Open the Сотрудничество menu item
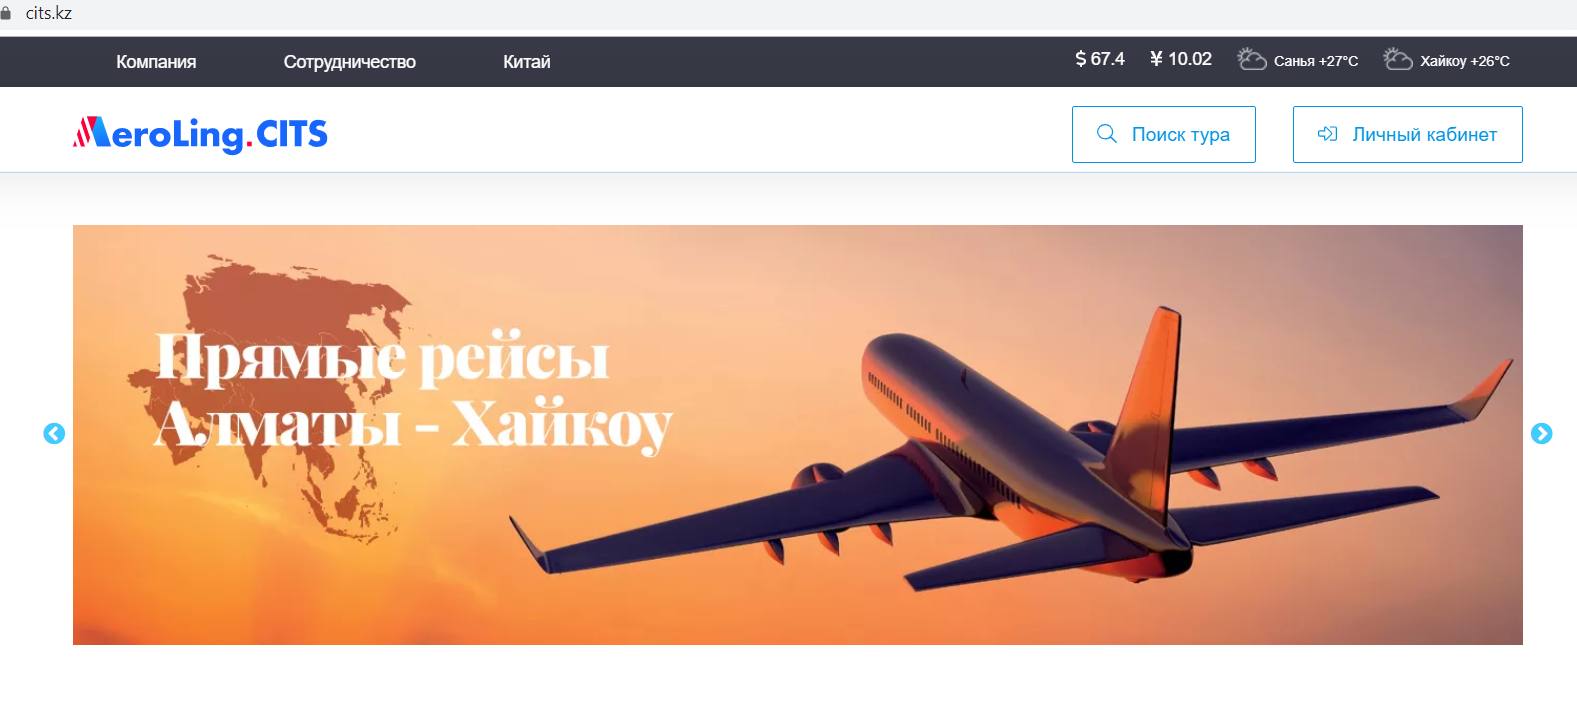 point(349,62)
